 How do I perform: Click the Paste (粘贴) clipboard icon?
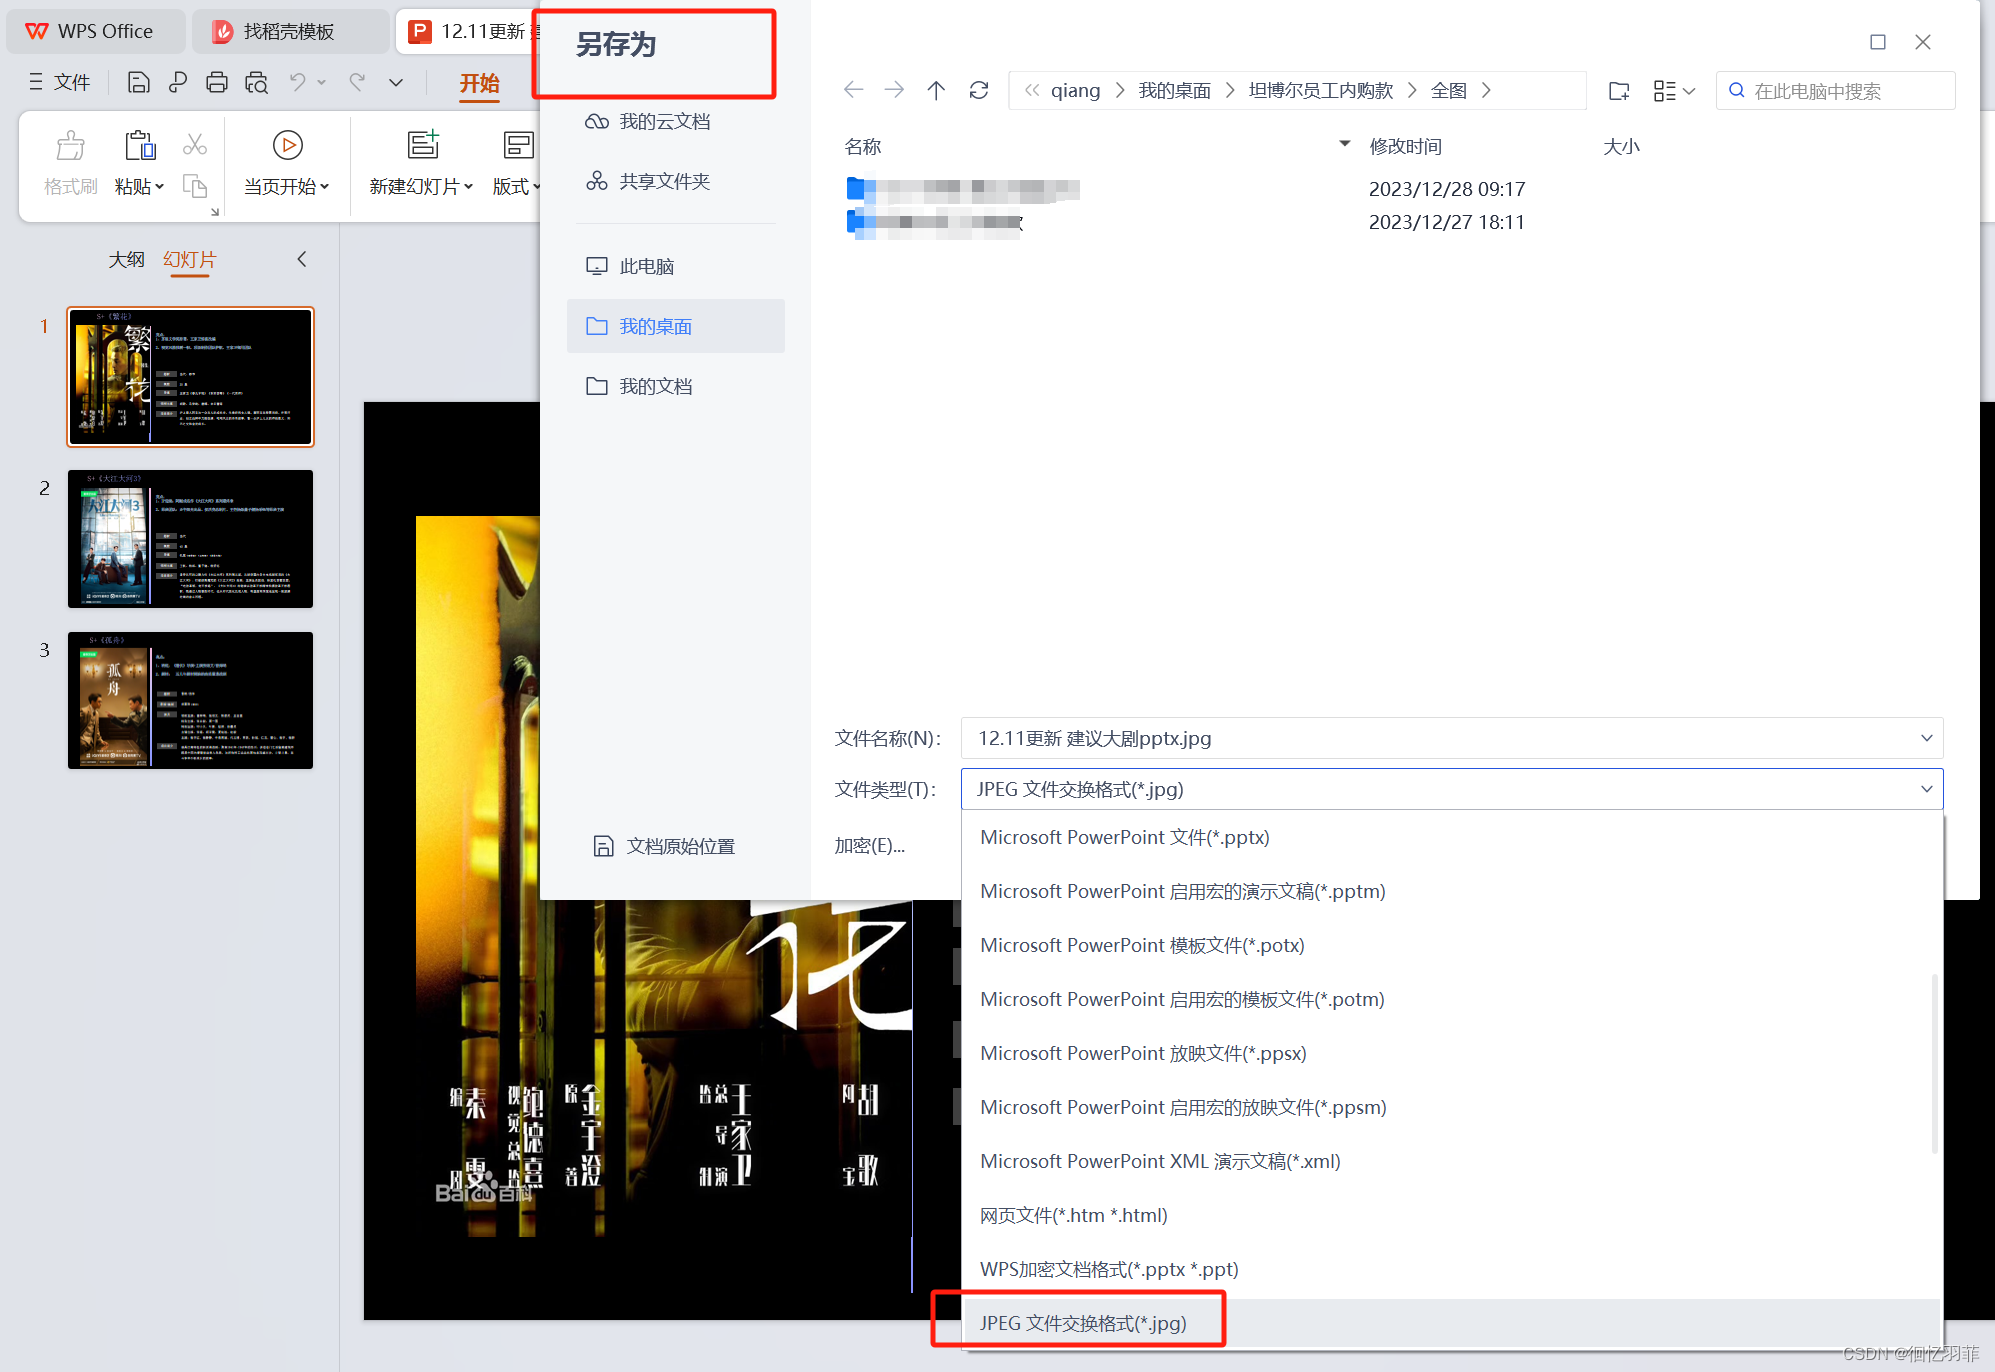140,146
